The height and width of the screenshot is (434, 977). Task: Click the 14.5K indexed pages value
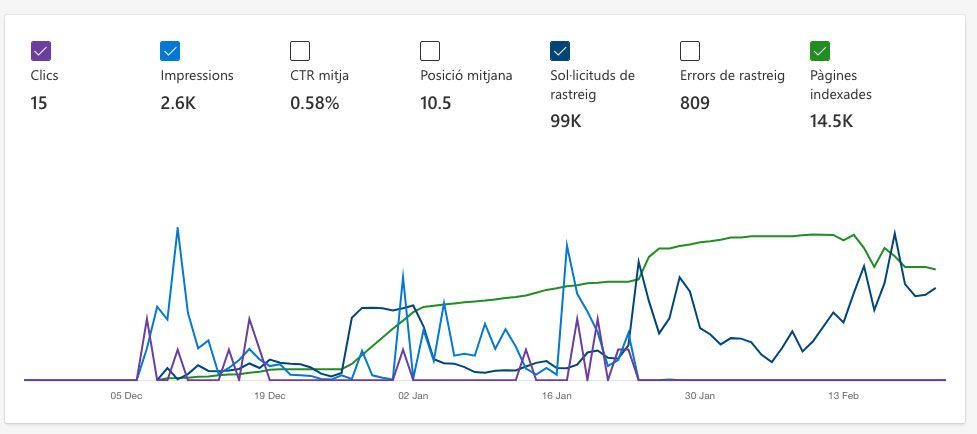point(831,121)
